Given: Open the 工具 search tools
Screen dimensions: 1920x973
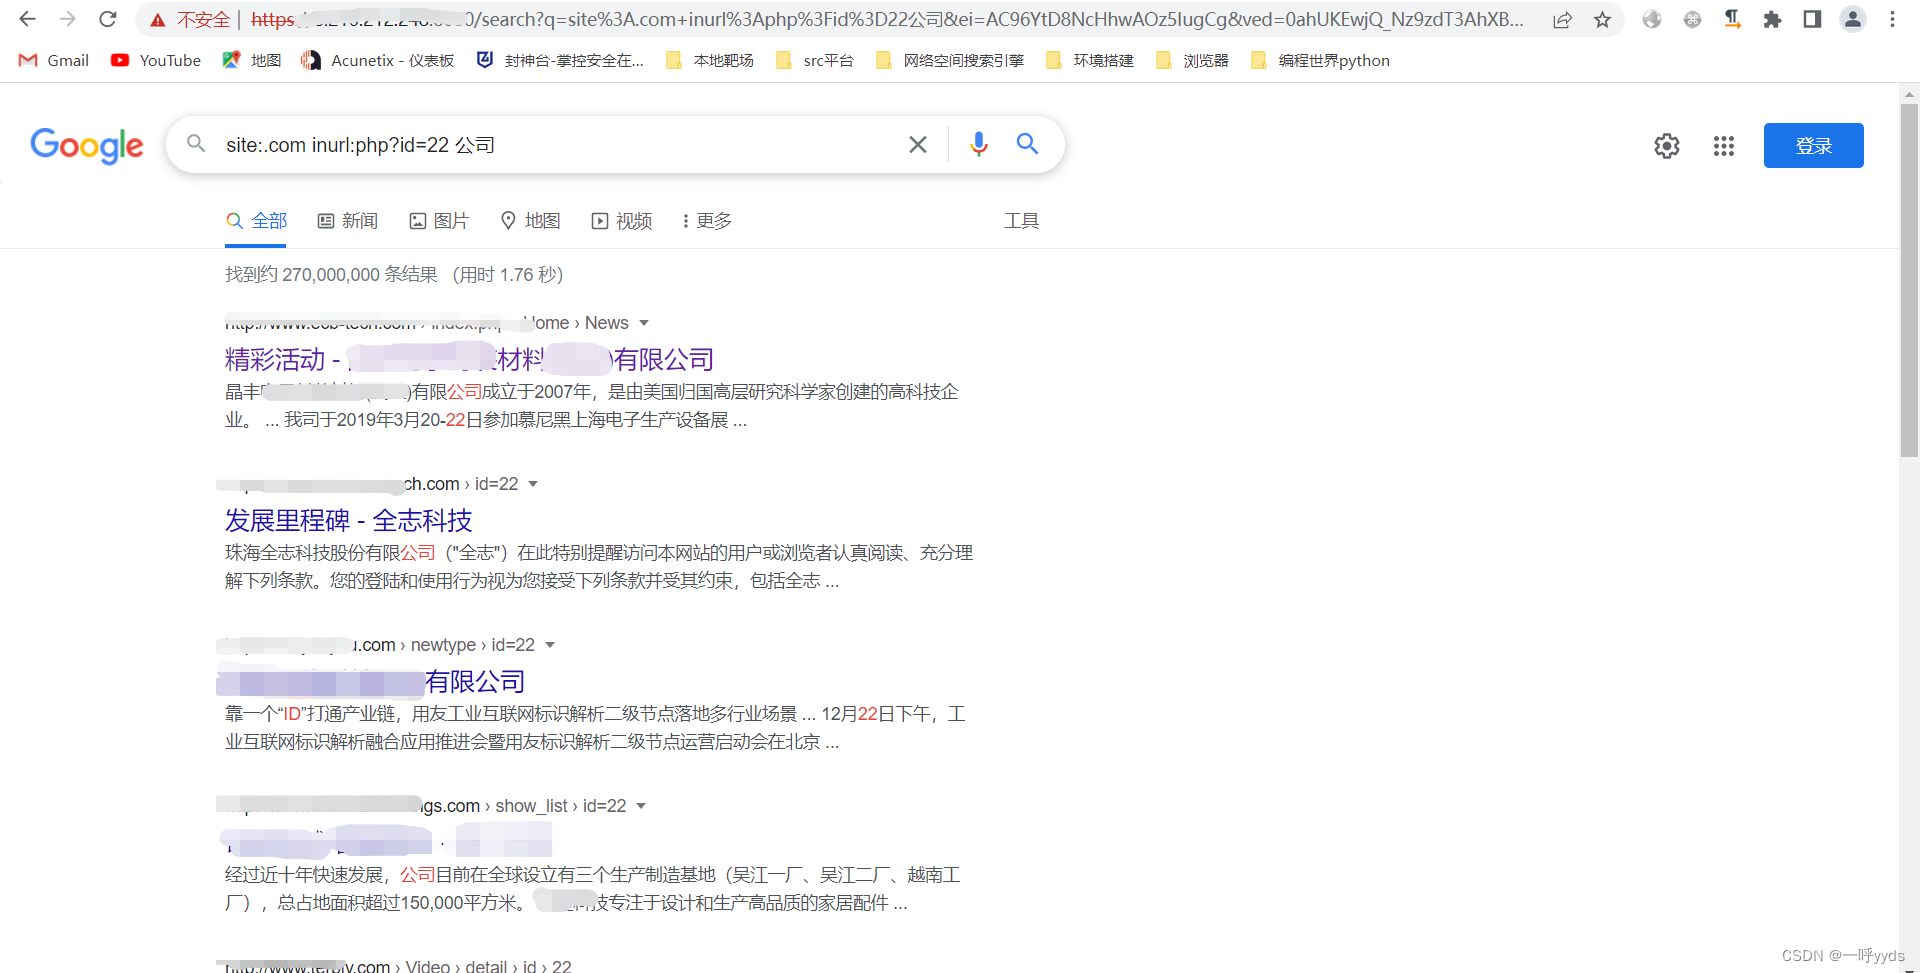Looking at the screenshot, I should (1022, 221).
